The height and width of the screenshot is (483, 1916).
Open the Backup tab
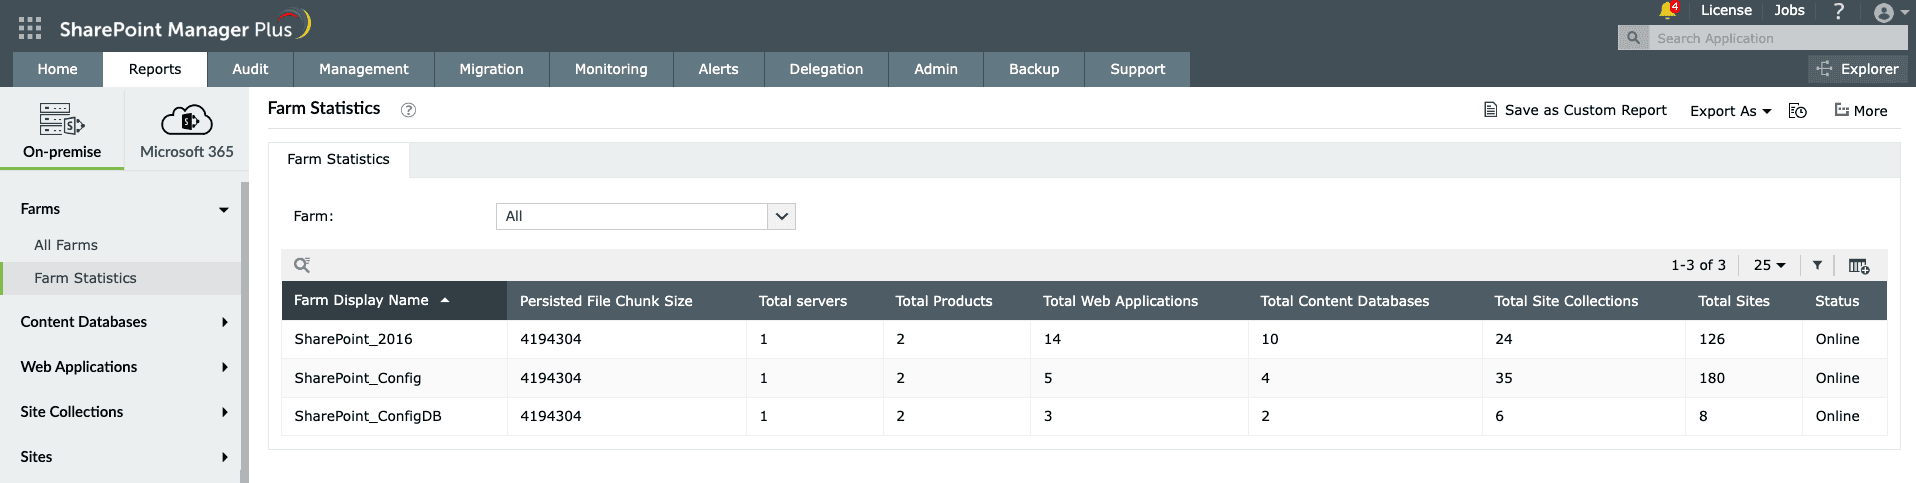click(1034, 69)
